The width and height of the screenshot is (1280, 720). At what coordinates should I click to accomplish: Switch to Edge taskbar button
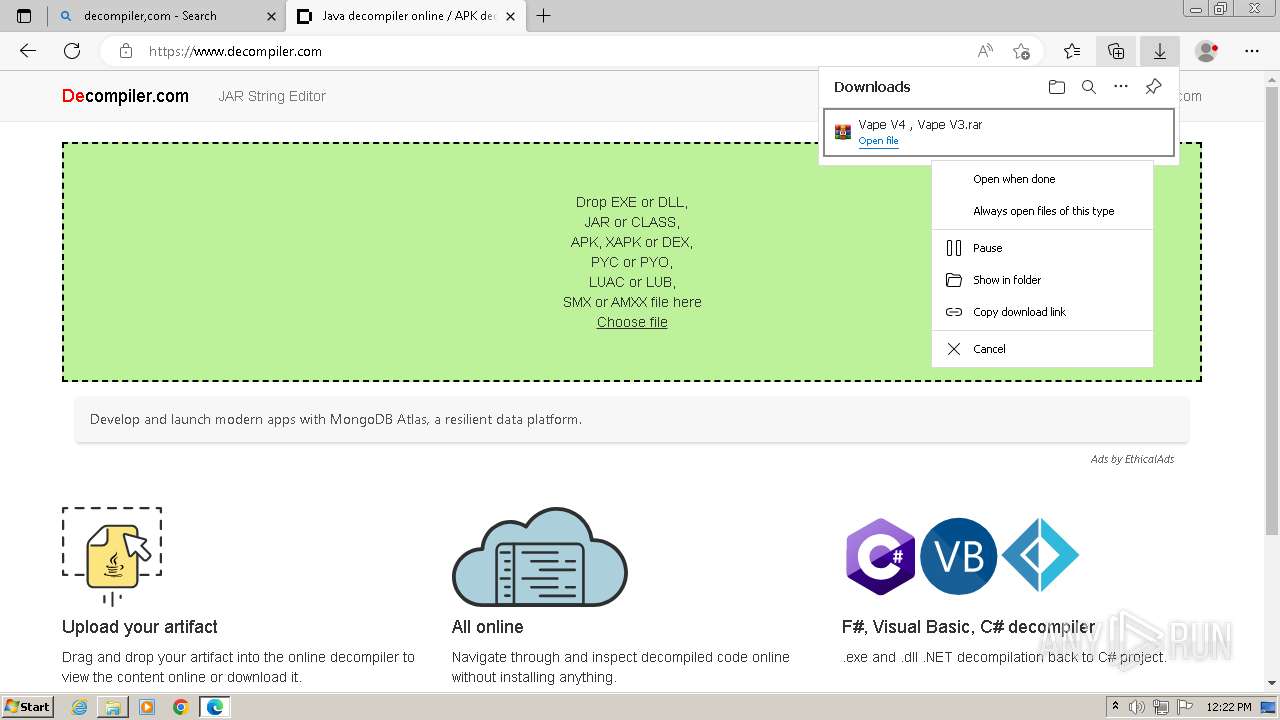215,707
